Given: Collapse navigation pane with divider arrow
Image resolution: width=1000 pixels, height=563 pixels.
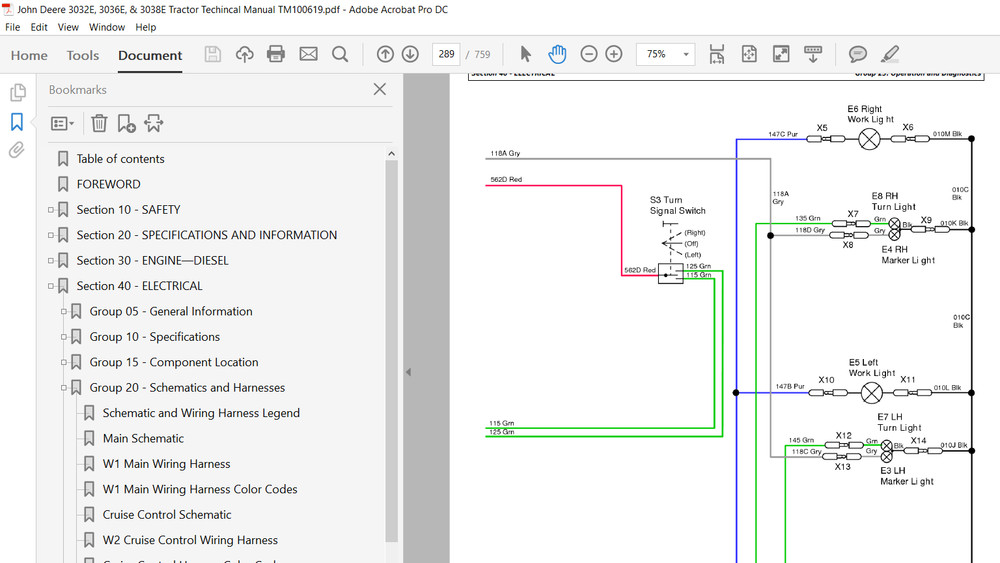Looking at the screenshot, I should click(x=408, y=372).
